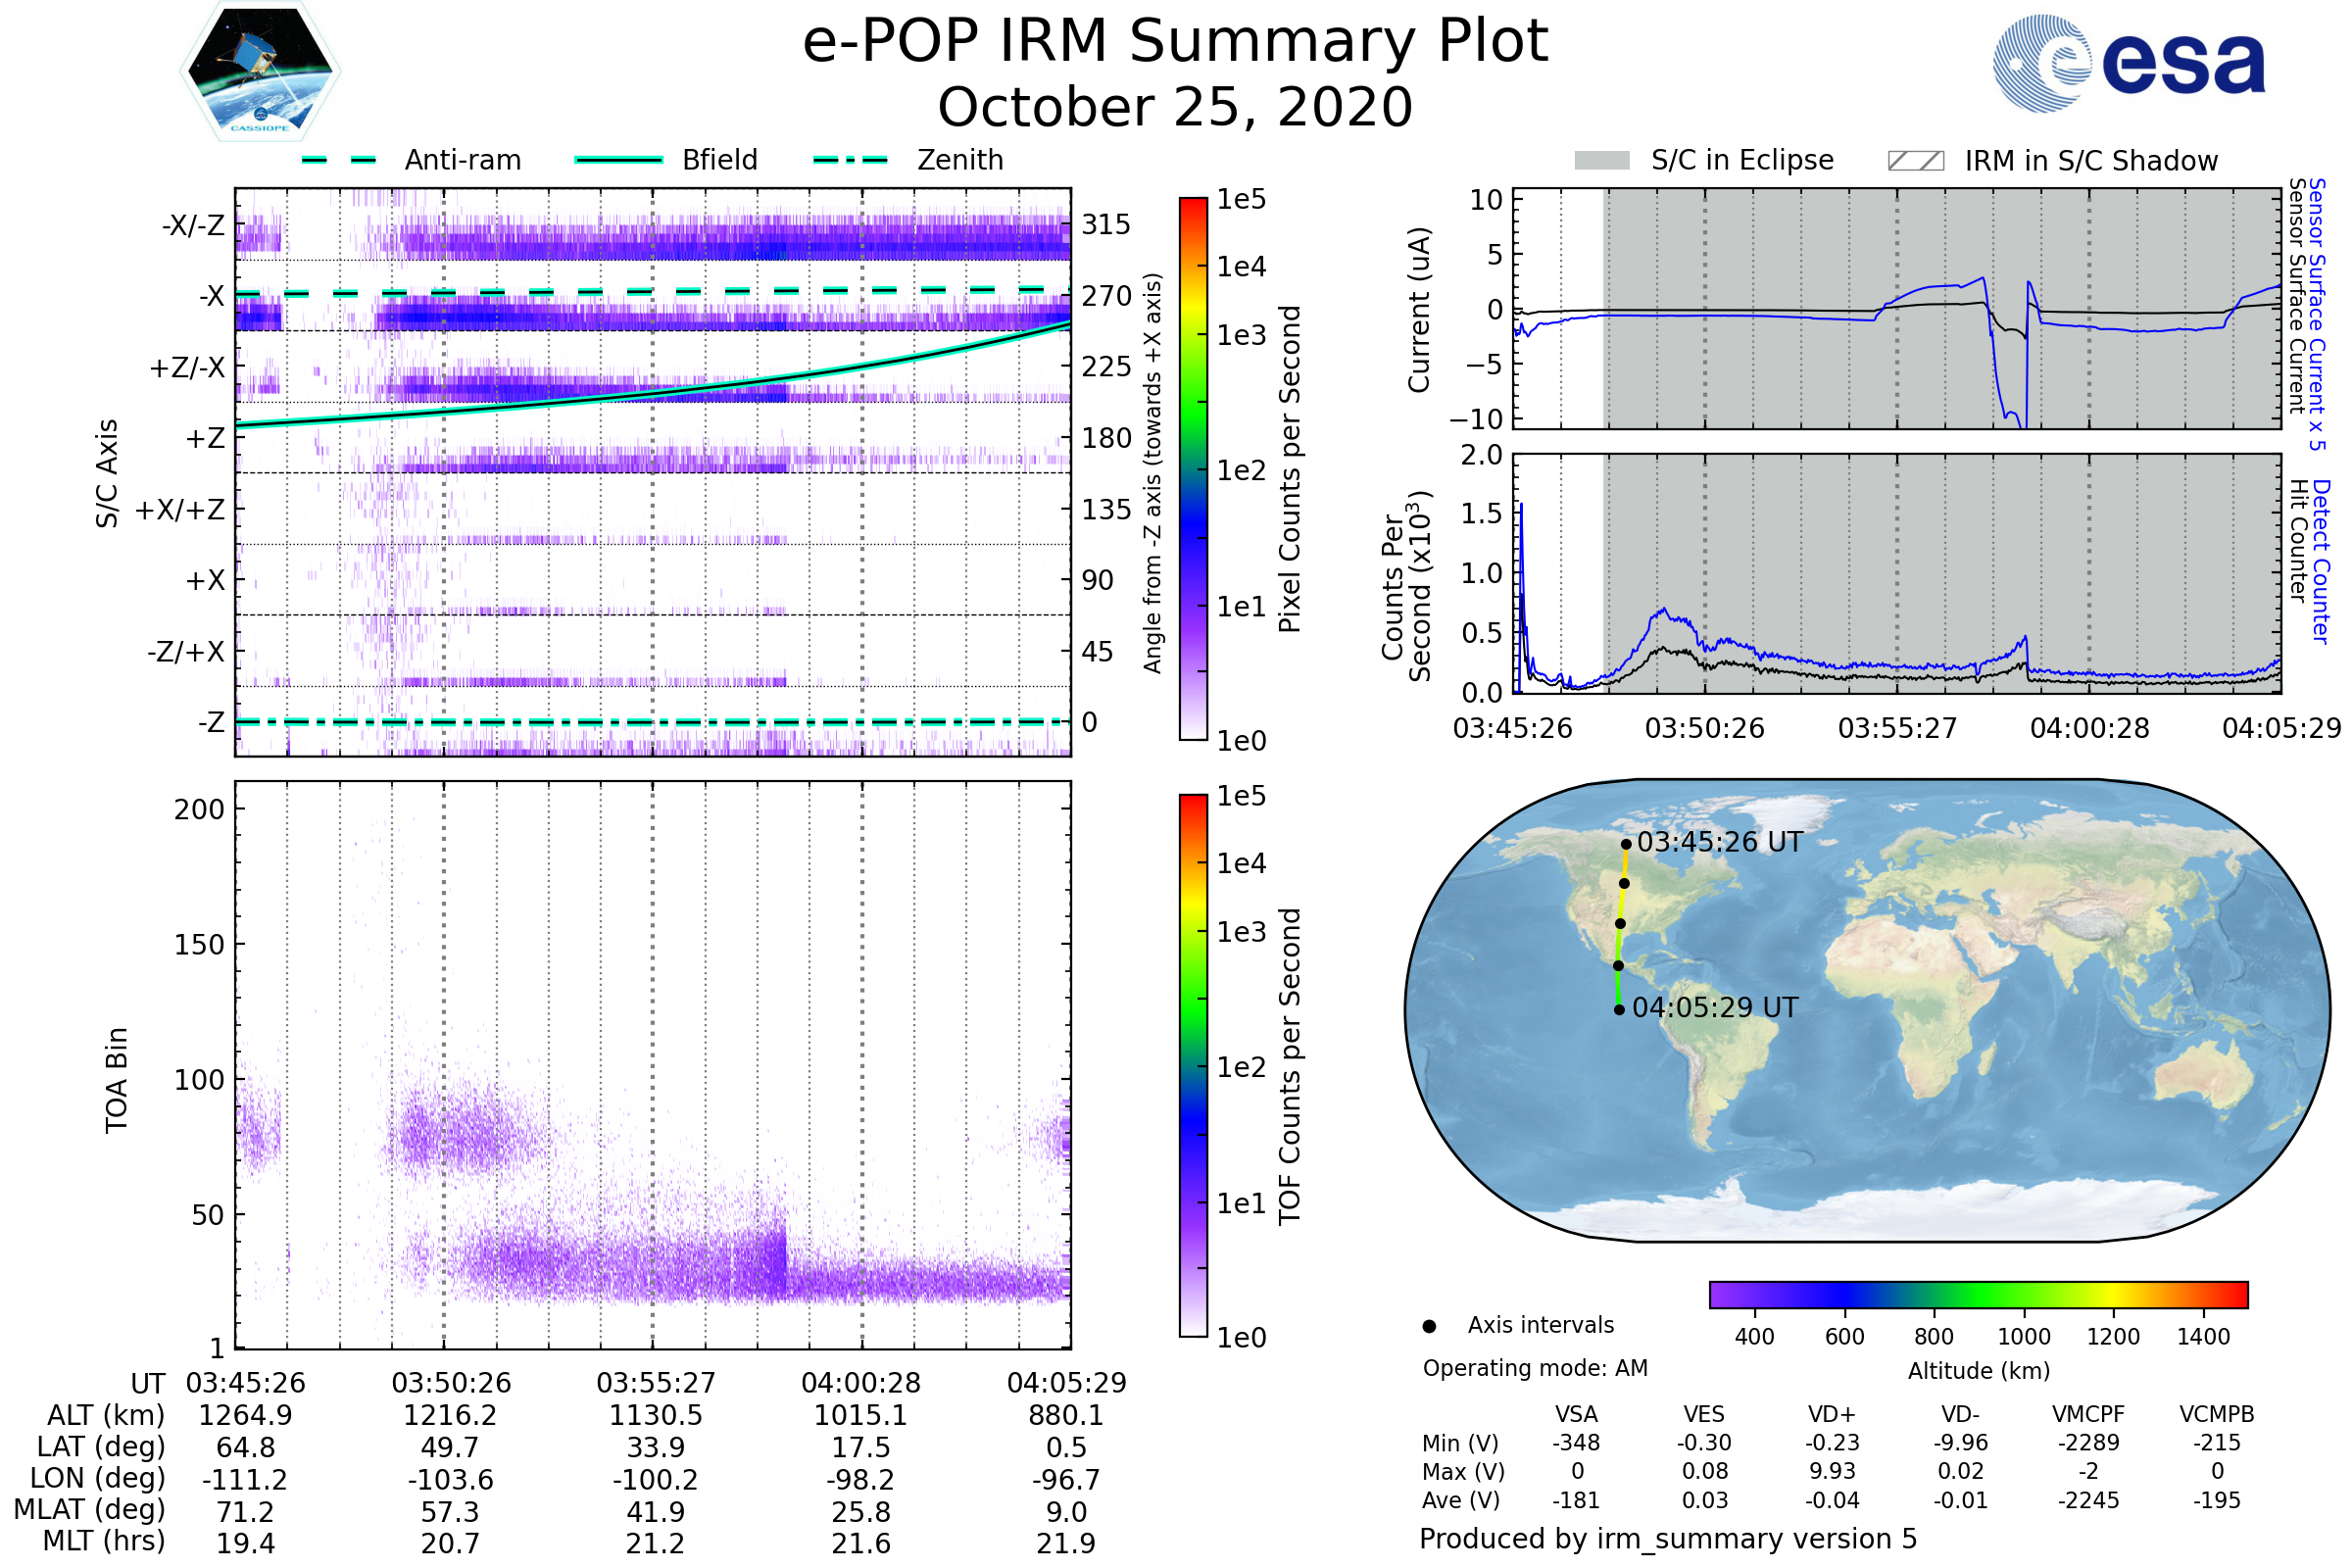This screenshot has width=2352, height=1568.
Task: Click the TOF Counts per Second colorbar
Action: 1193,1066
